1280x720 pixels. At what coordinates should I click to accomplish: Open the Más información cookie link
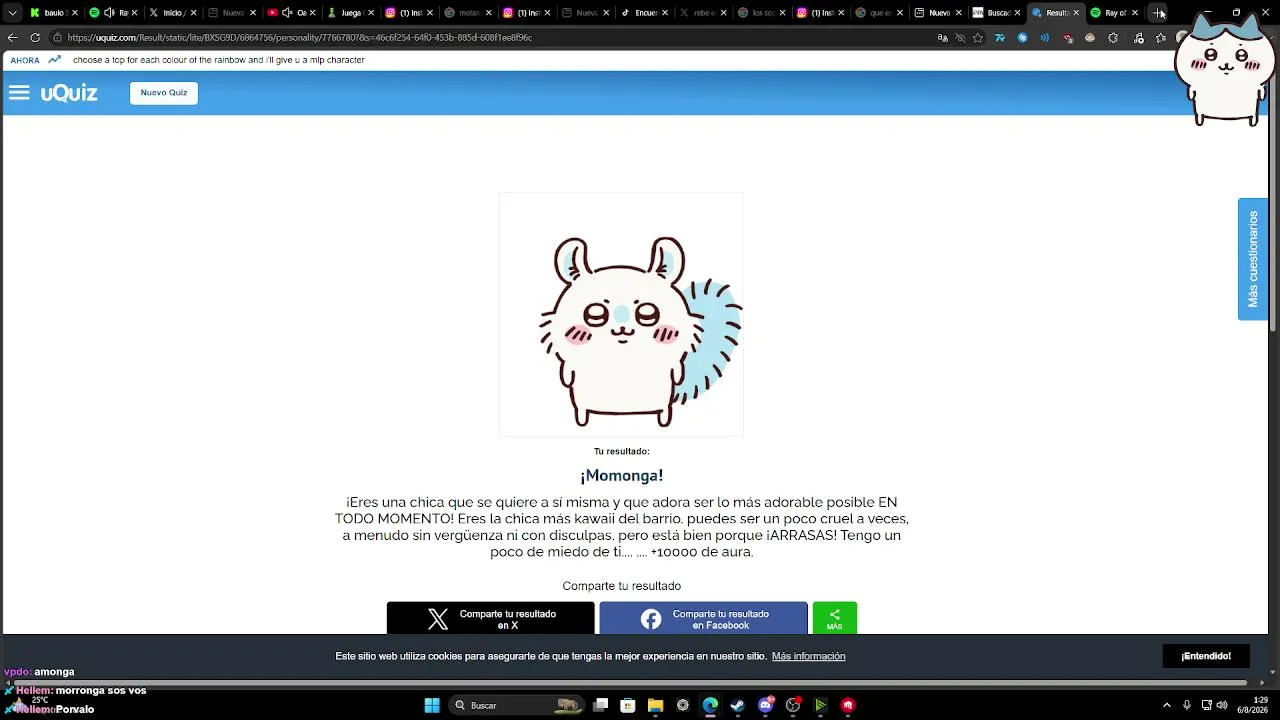[x=809, y=656]
